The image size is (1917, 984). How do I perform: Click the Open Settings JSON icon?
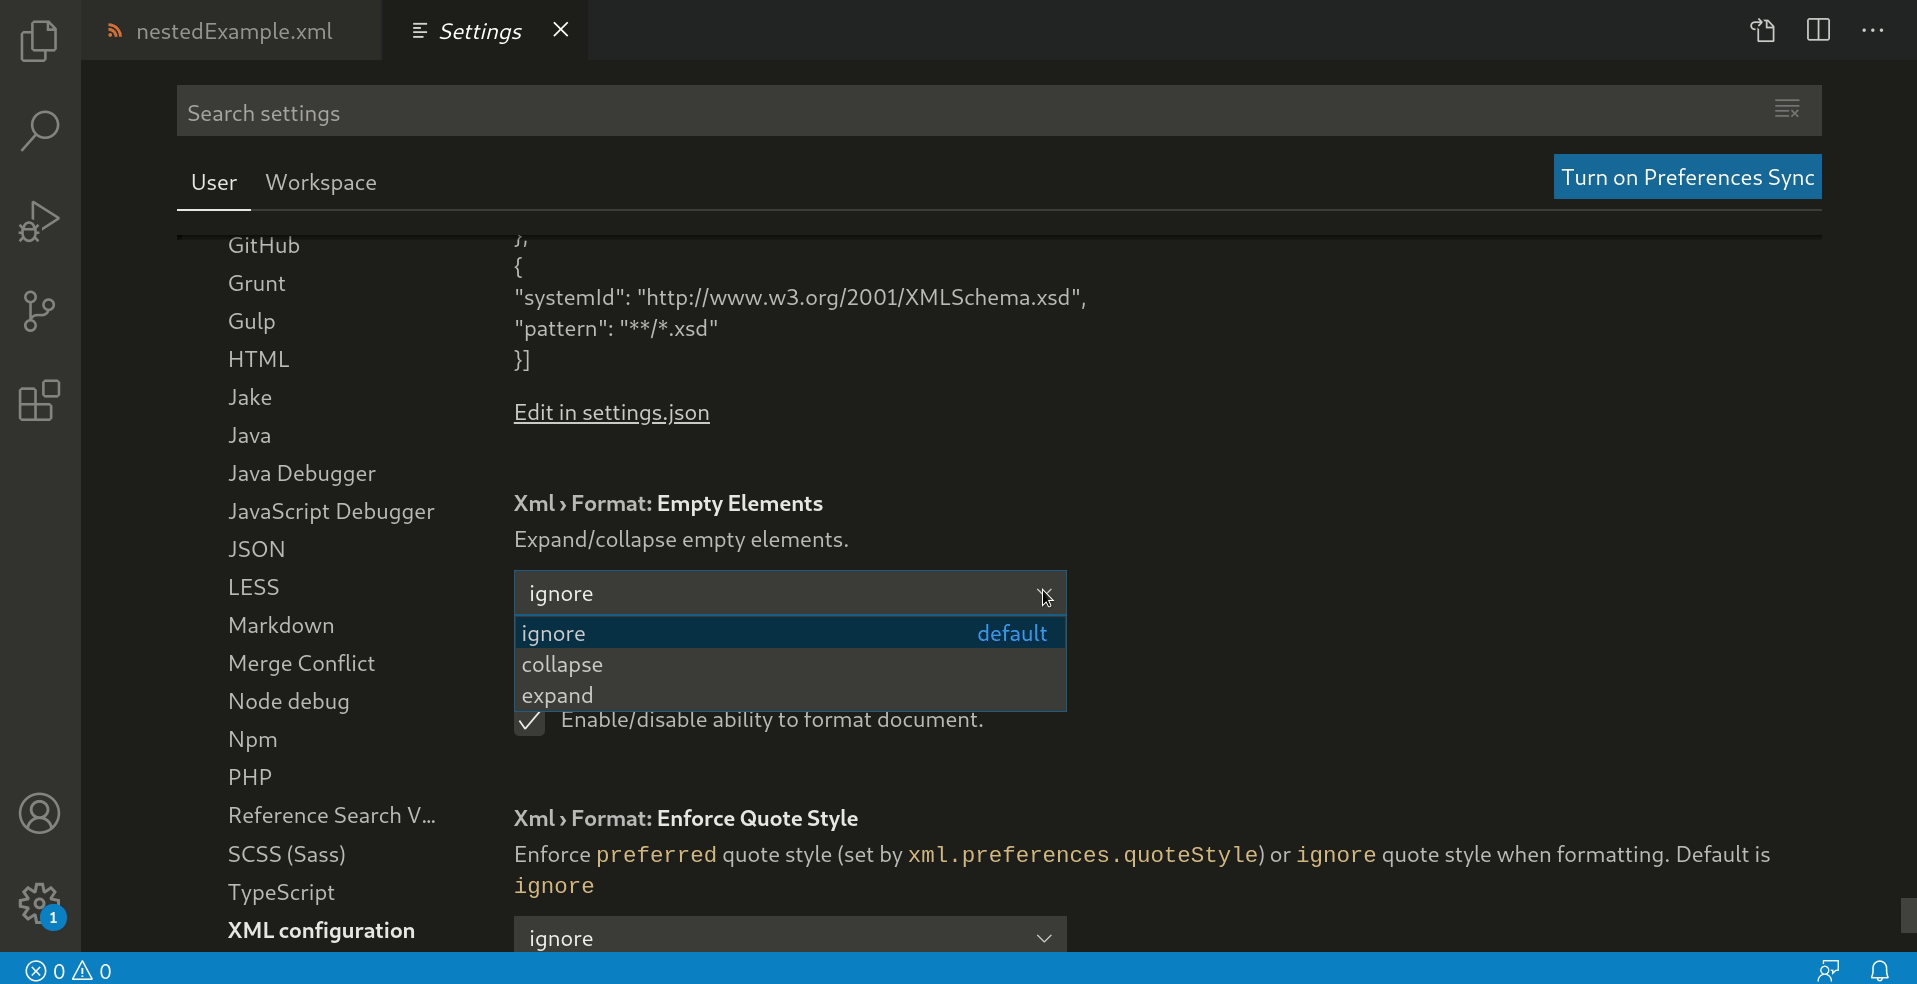[x=1761, y=30]
